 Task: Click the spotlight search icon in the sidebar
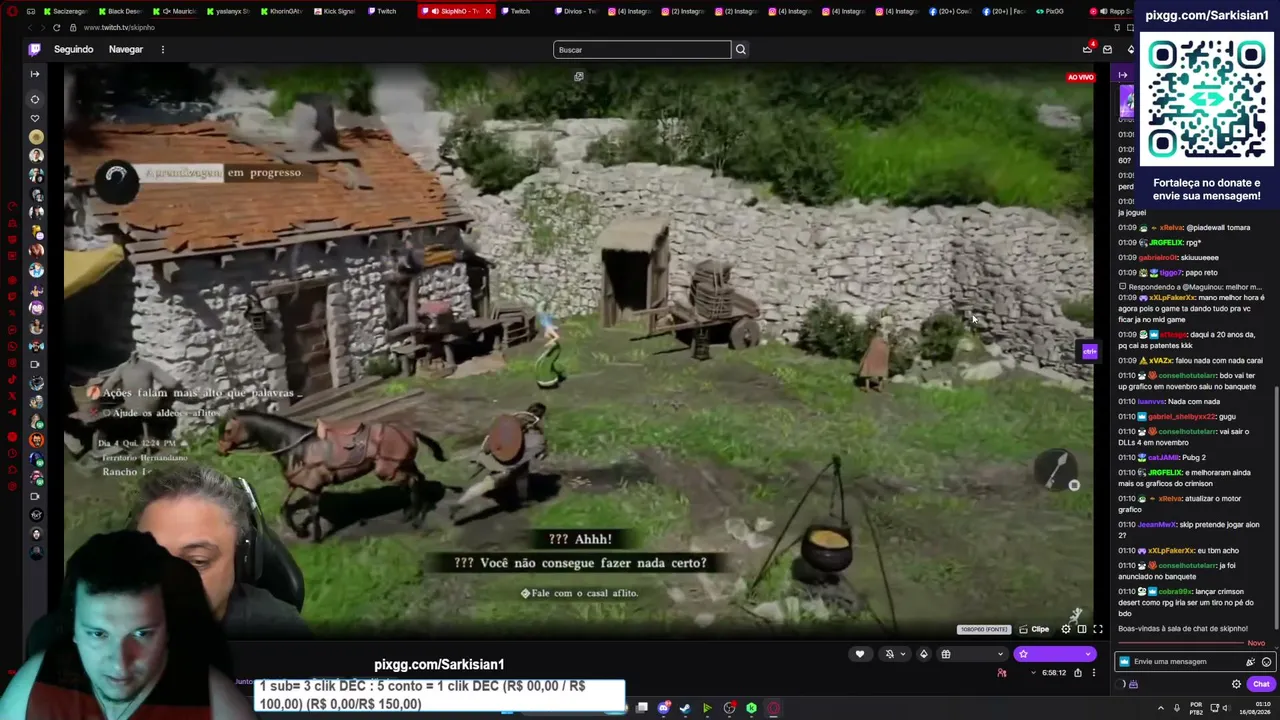point(36,99)
